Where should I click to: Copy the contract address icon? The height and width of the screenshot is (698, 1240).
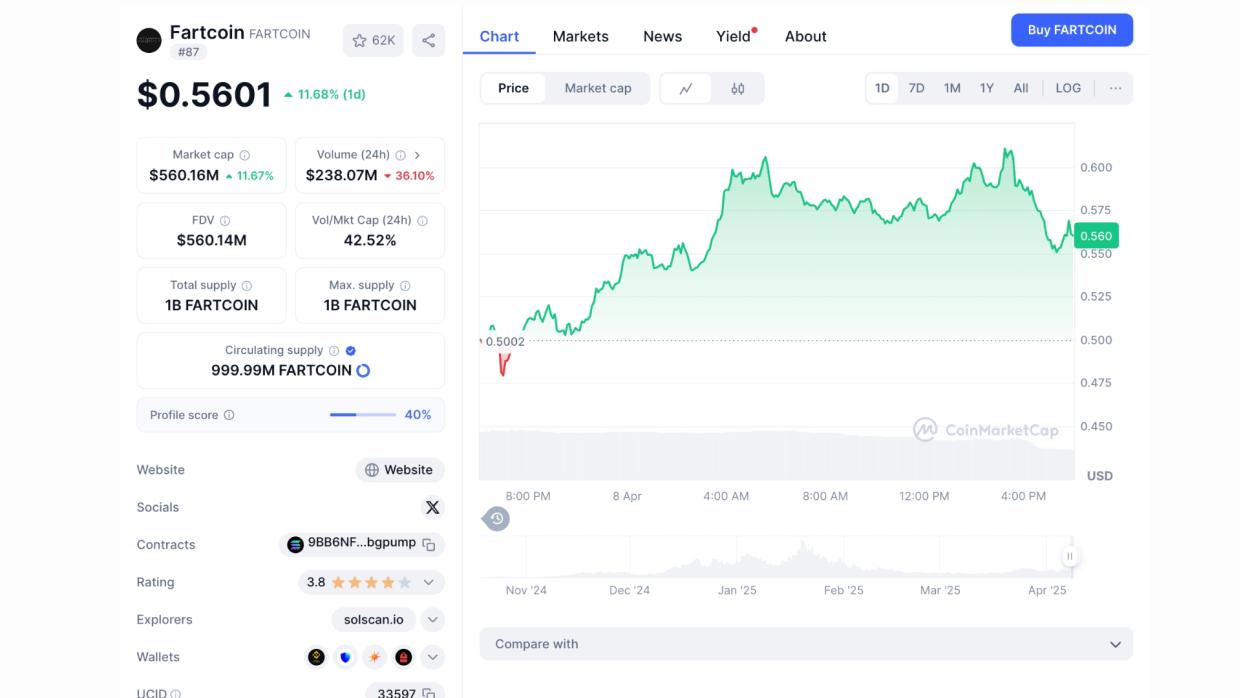pyautogui.click(x=429, y=545)
